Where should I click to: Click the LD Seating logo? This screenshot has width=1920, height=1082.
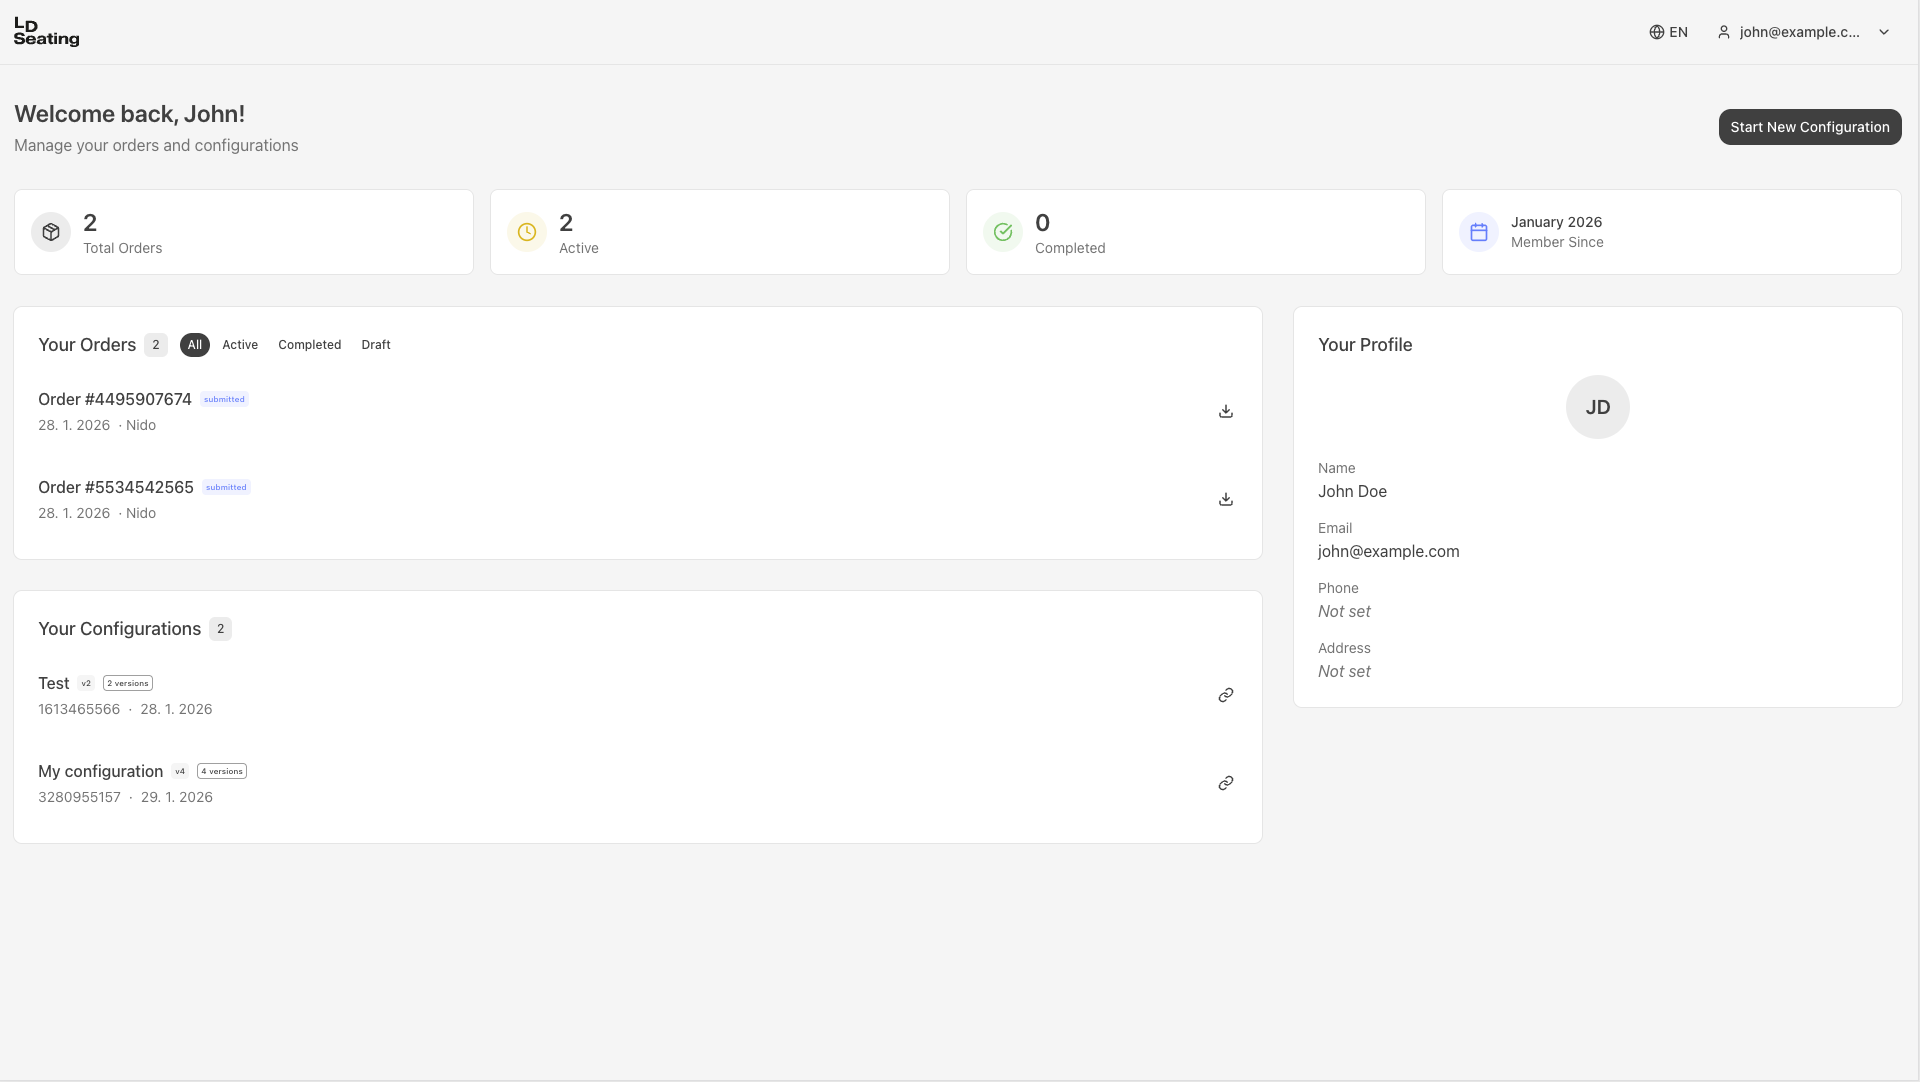click(46, 32)
